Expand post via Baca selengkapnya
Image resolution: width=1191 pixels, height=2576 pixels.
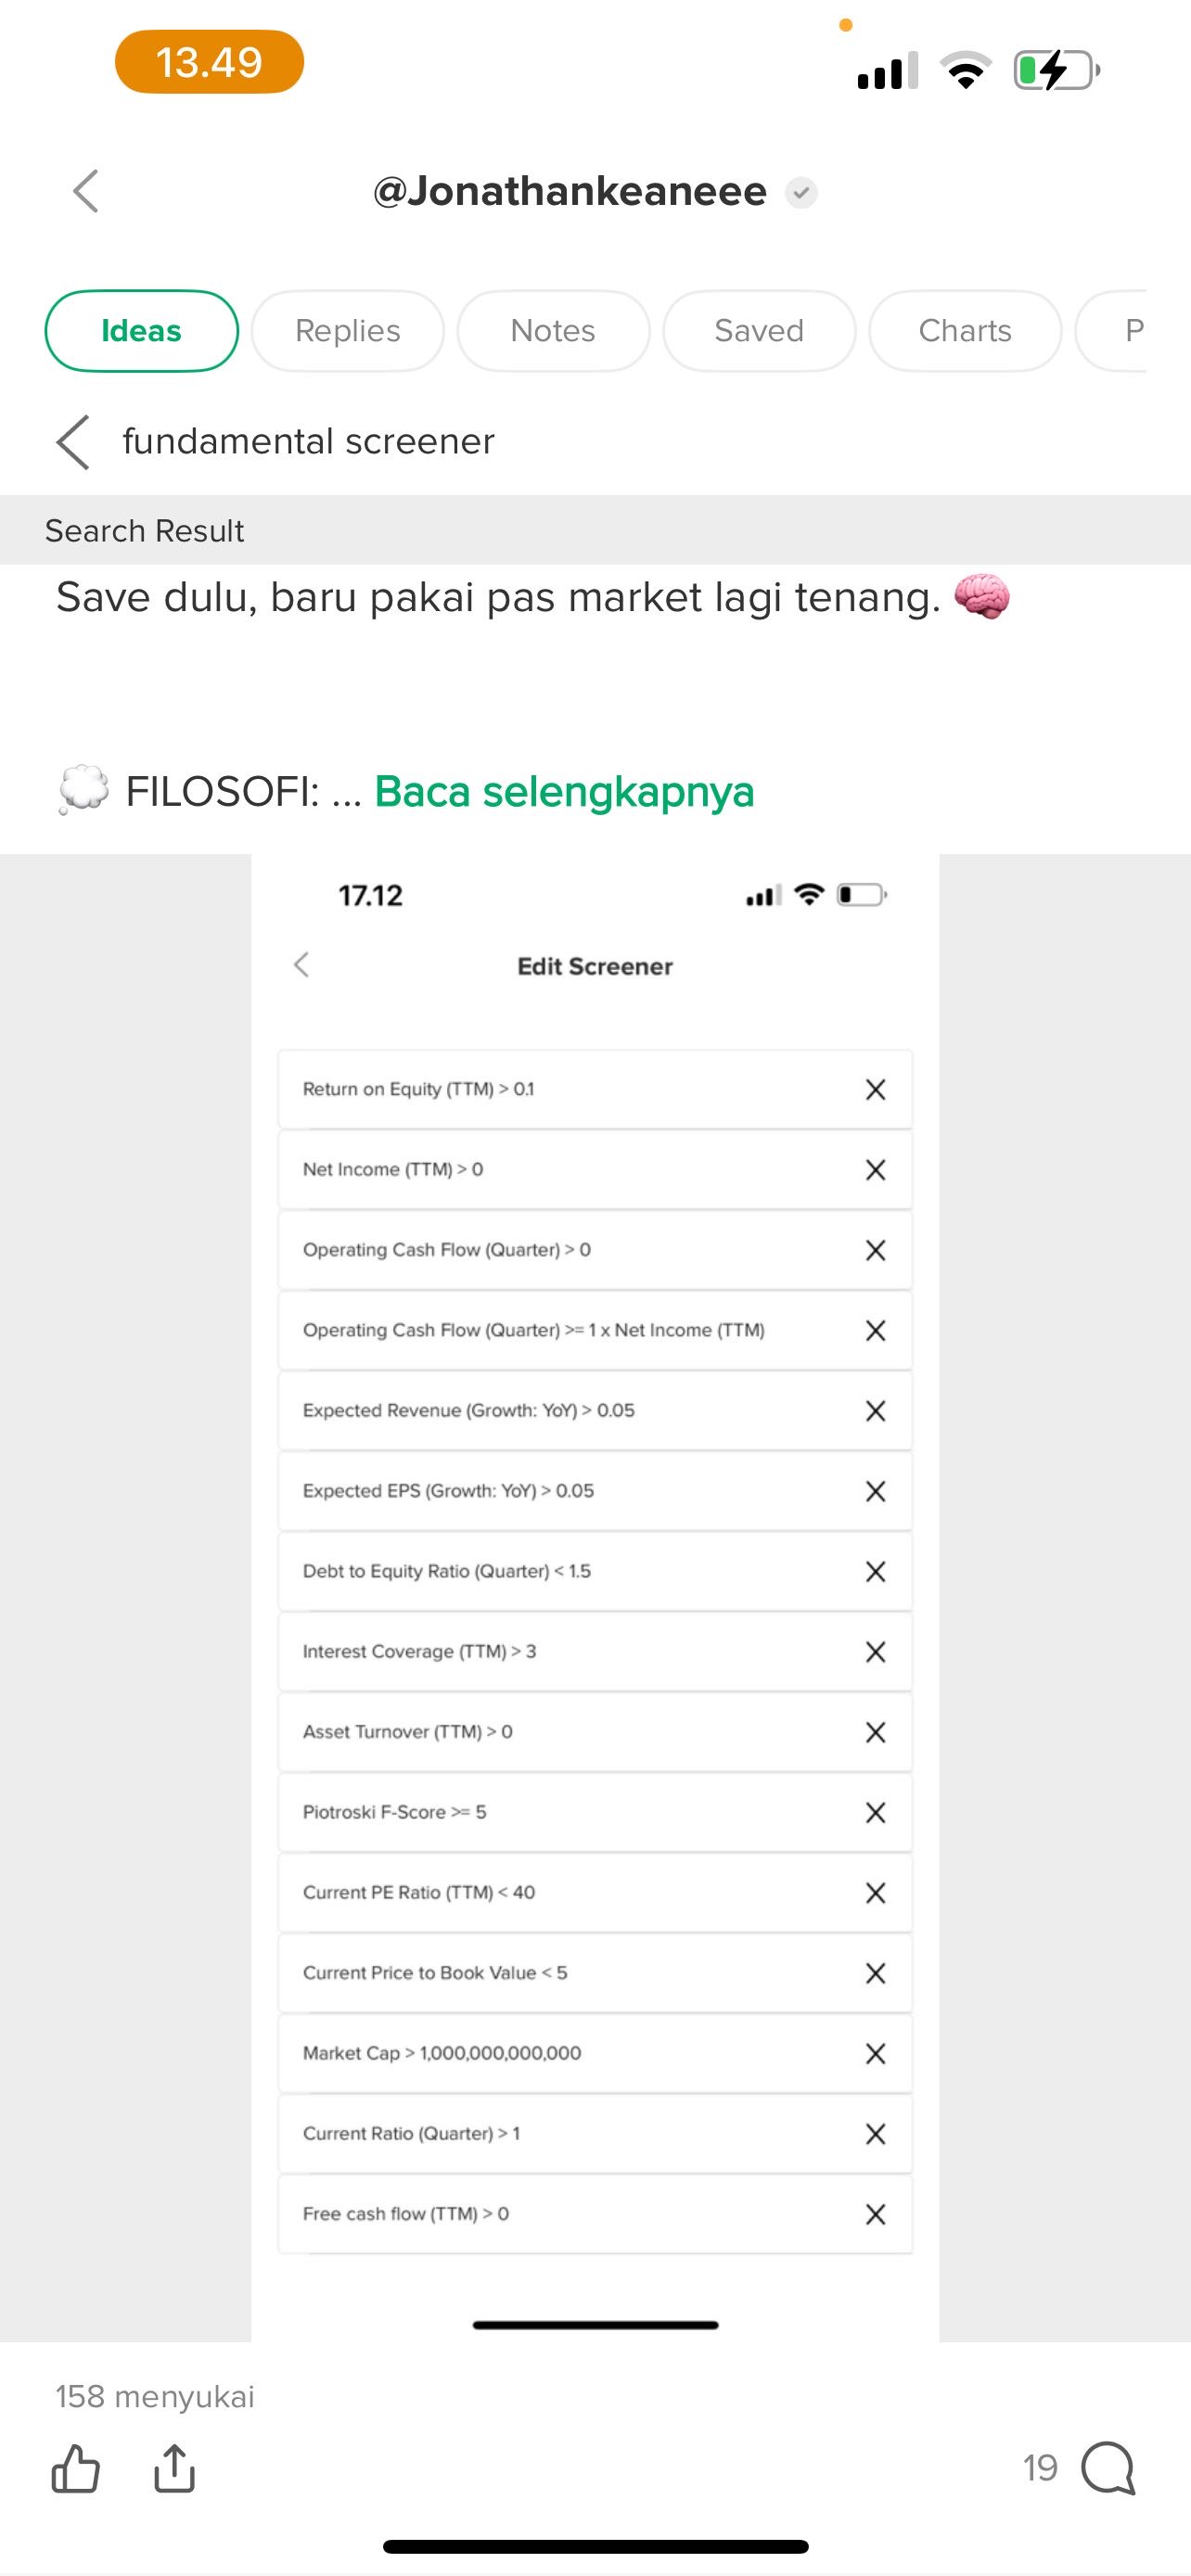(x=564, y=792)
